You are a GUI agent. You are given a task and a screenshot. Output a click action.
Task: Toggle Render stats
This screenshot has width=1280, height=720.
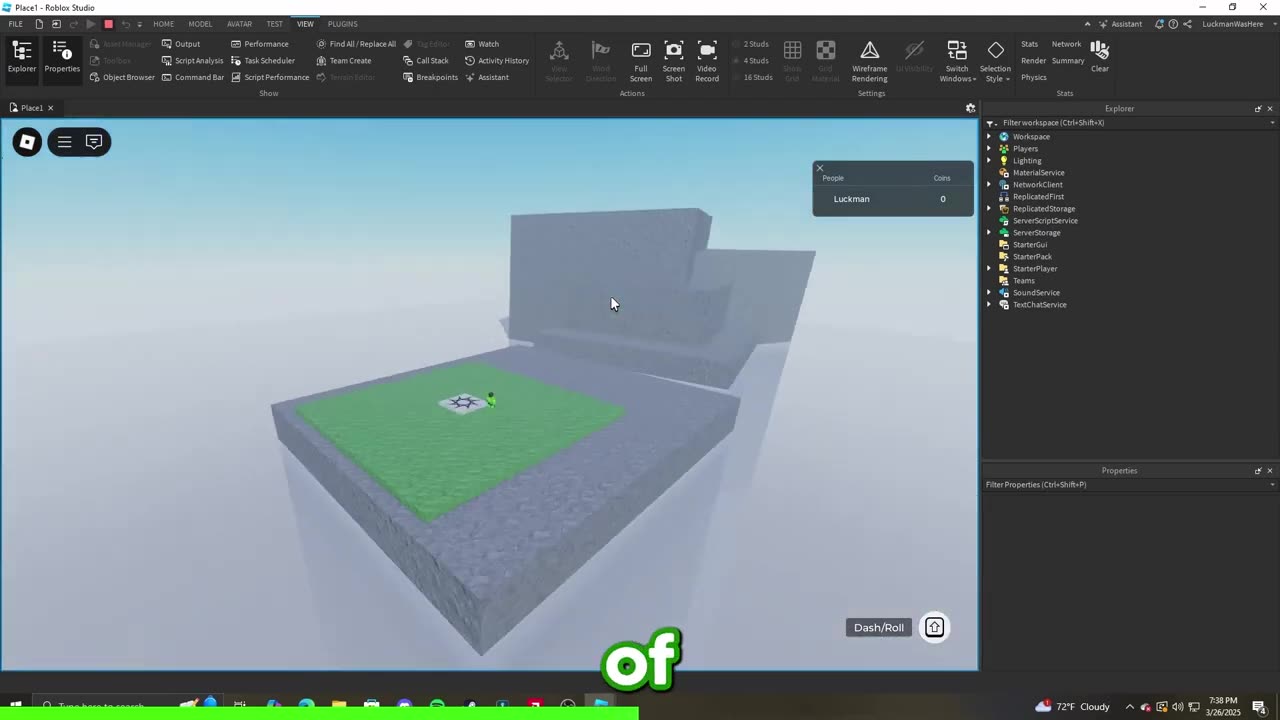click(1033, 61)
